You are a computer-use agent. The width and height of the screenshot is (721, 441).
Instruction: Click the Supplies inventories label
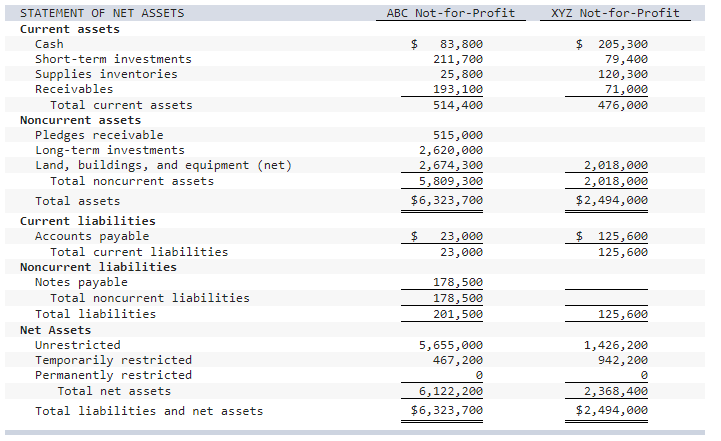click(106, 74)
